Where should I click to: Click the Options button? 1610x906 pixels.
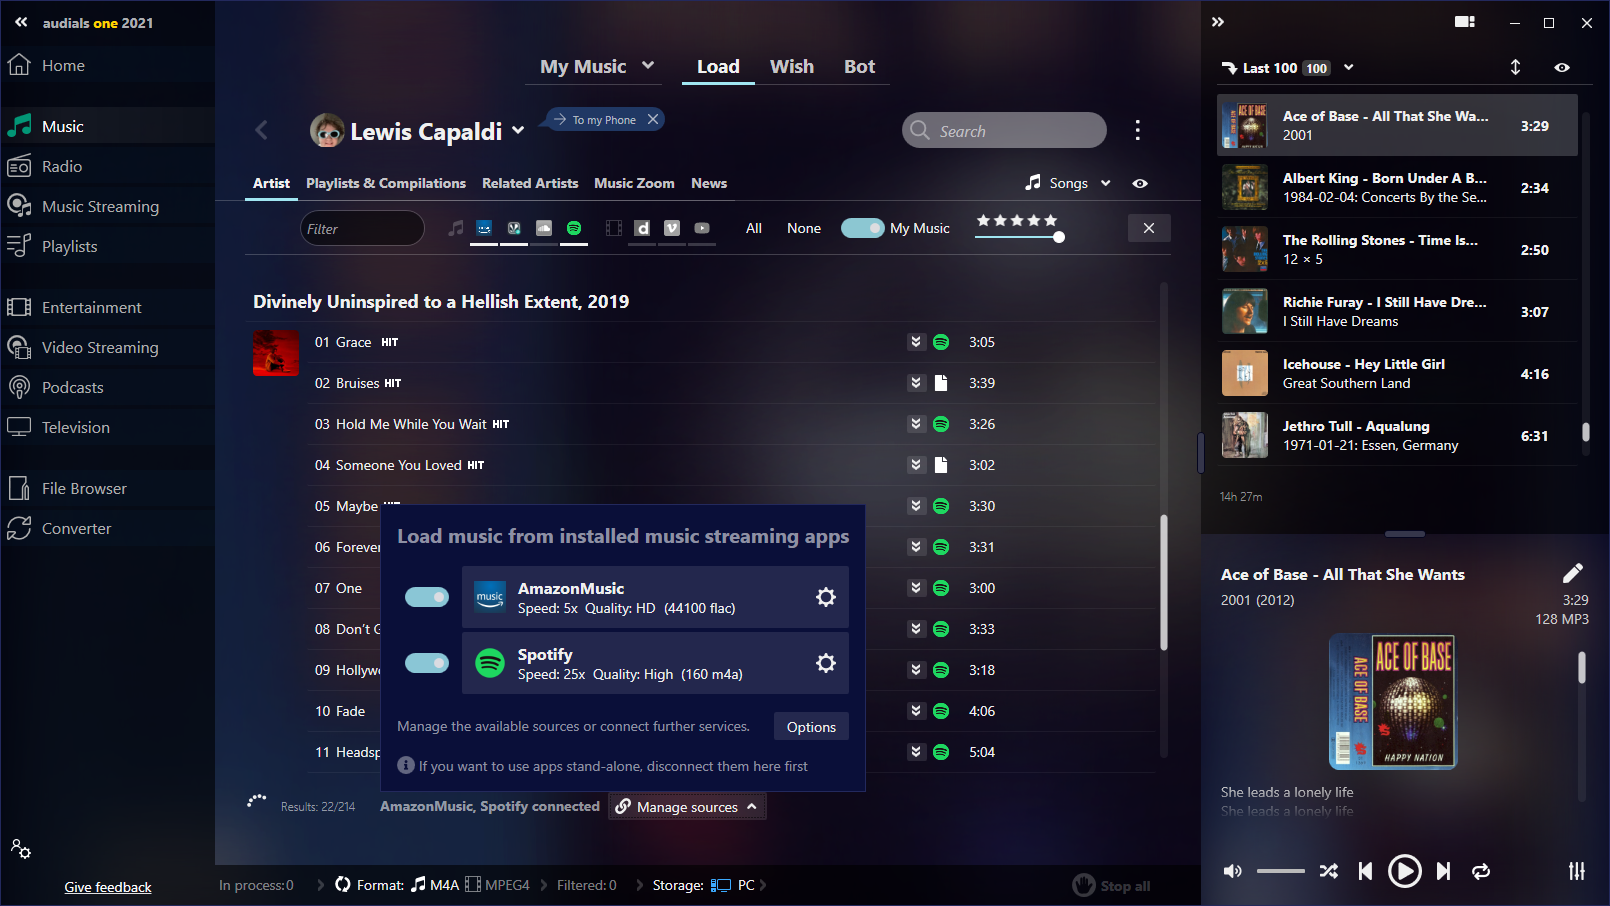[x=811, y=727]
